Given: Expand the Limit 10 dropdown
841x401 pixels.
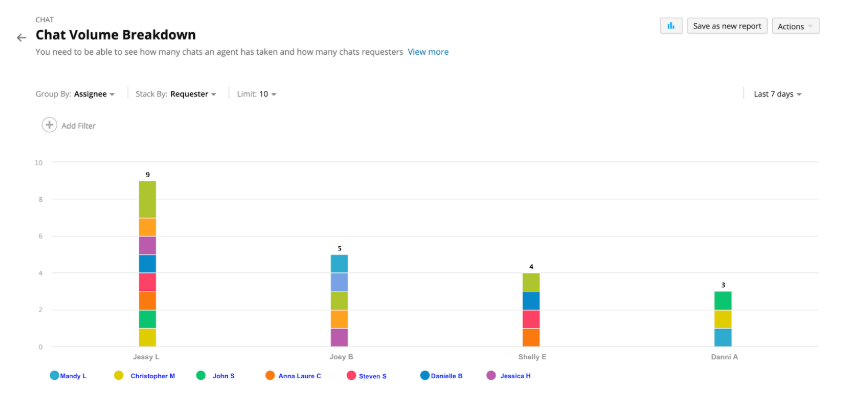Looking at the screenshot, I should (264, 94).
